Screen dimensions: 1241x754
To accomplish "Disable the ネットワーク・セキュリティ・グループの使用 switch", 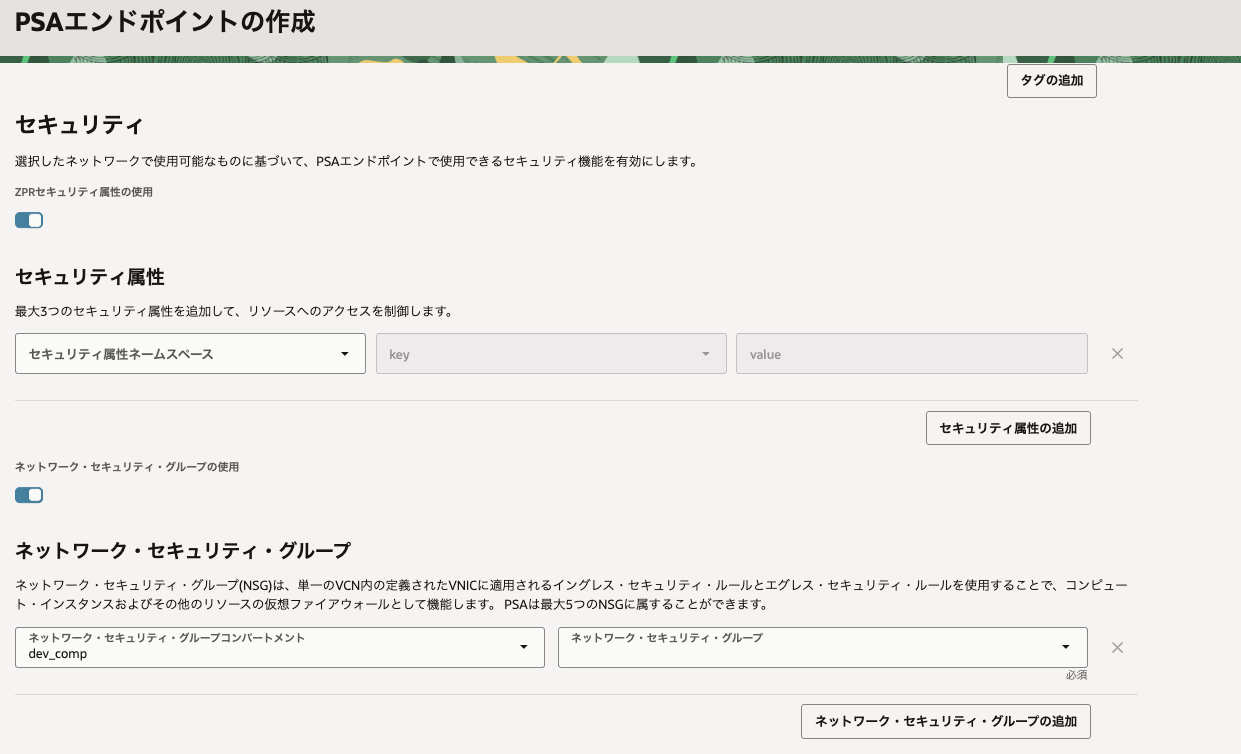I will (x=29, y=495).
